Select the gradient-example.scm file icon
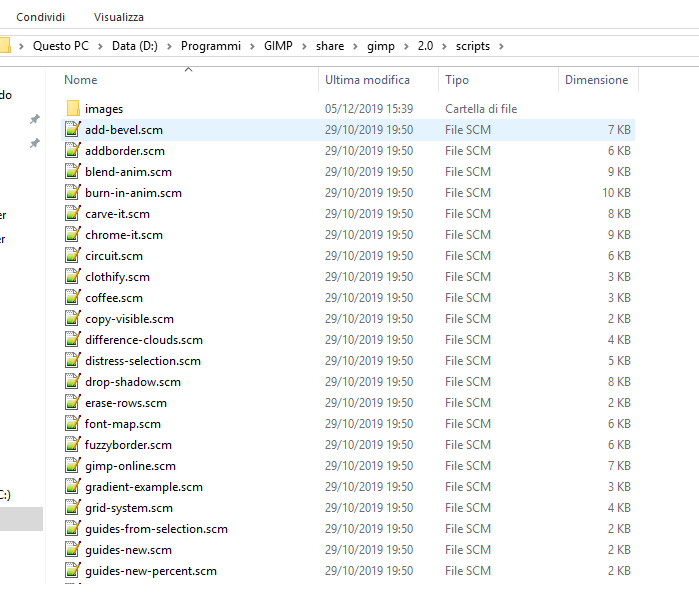The height and width of the screenshot is (607, 699). coord(73,486)
